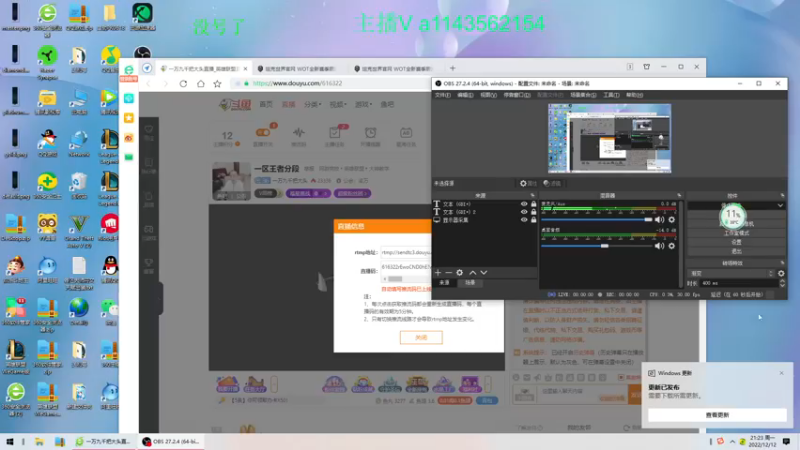
Task: Open Windows Start menu
Action: (x=10, y=442)
